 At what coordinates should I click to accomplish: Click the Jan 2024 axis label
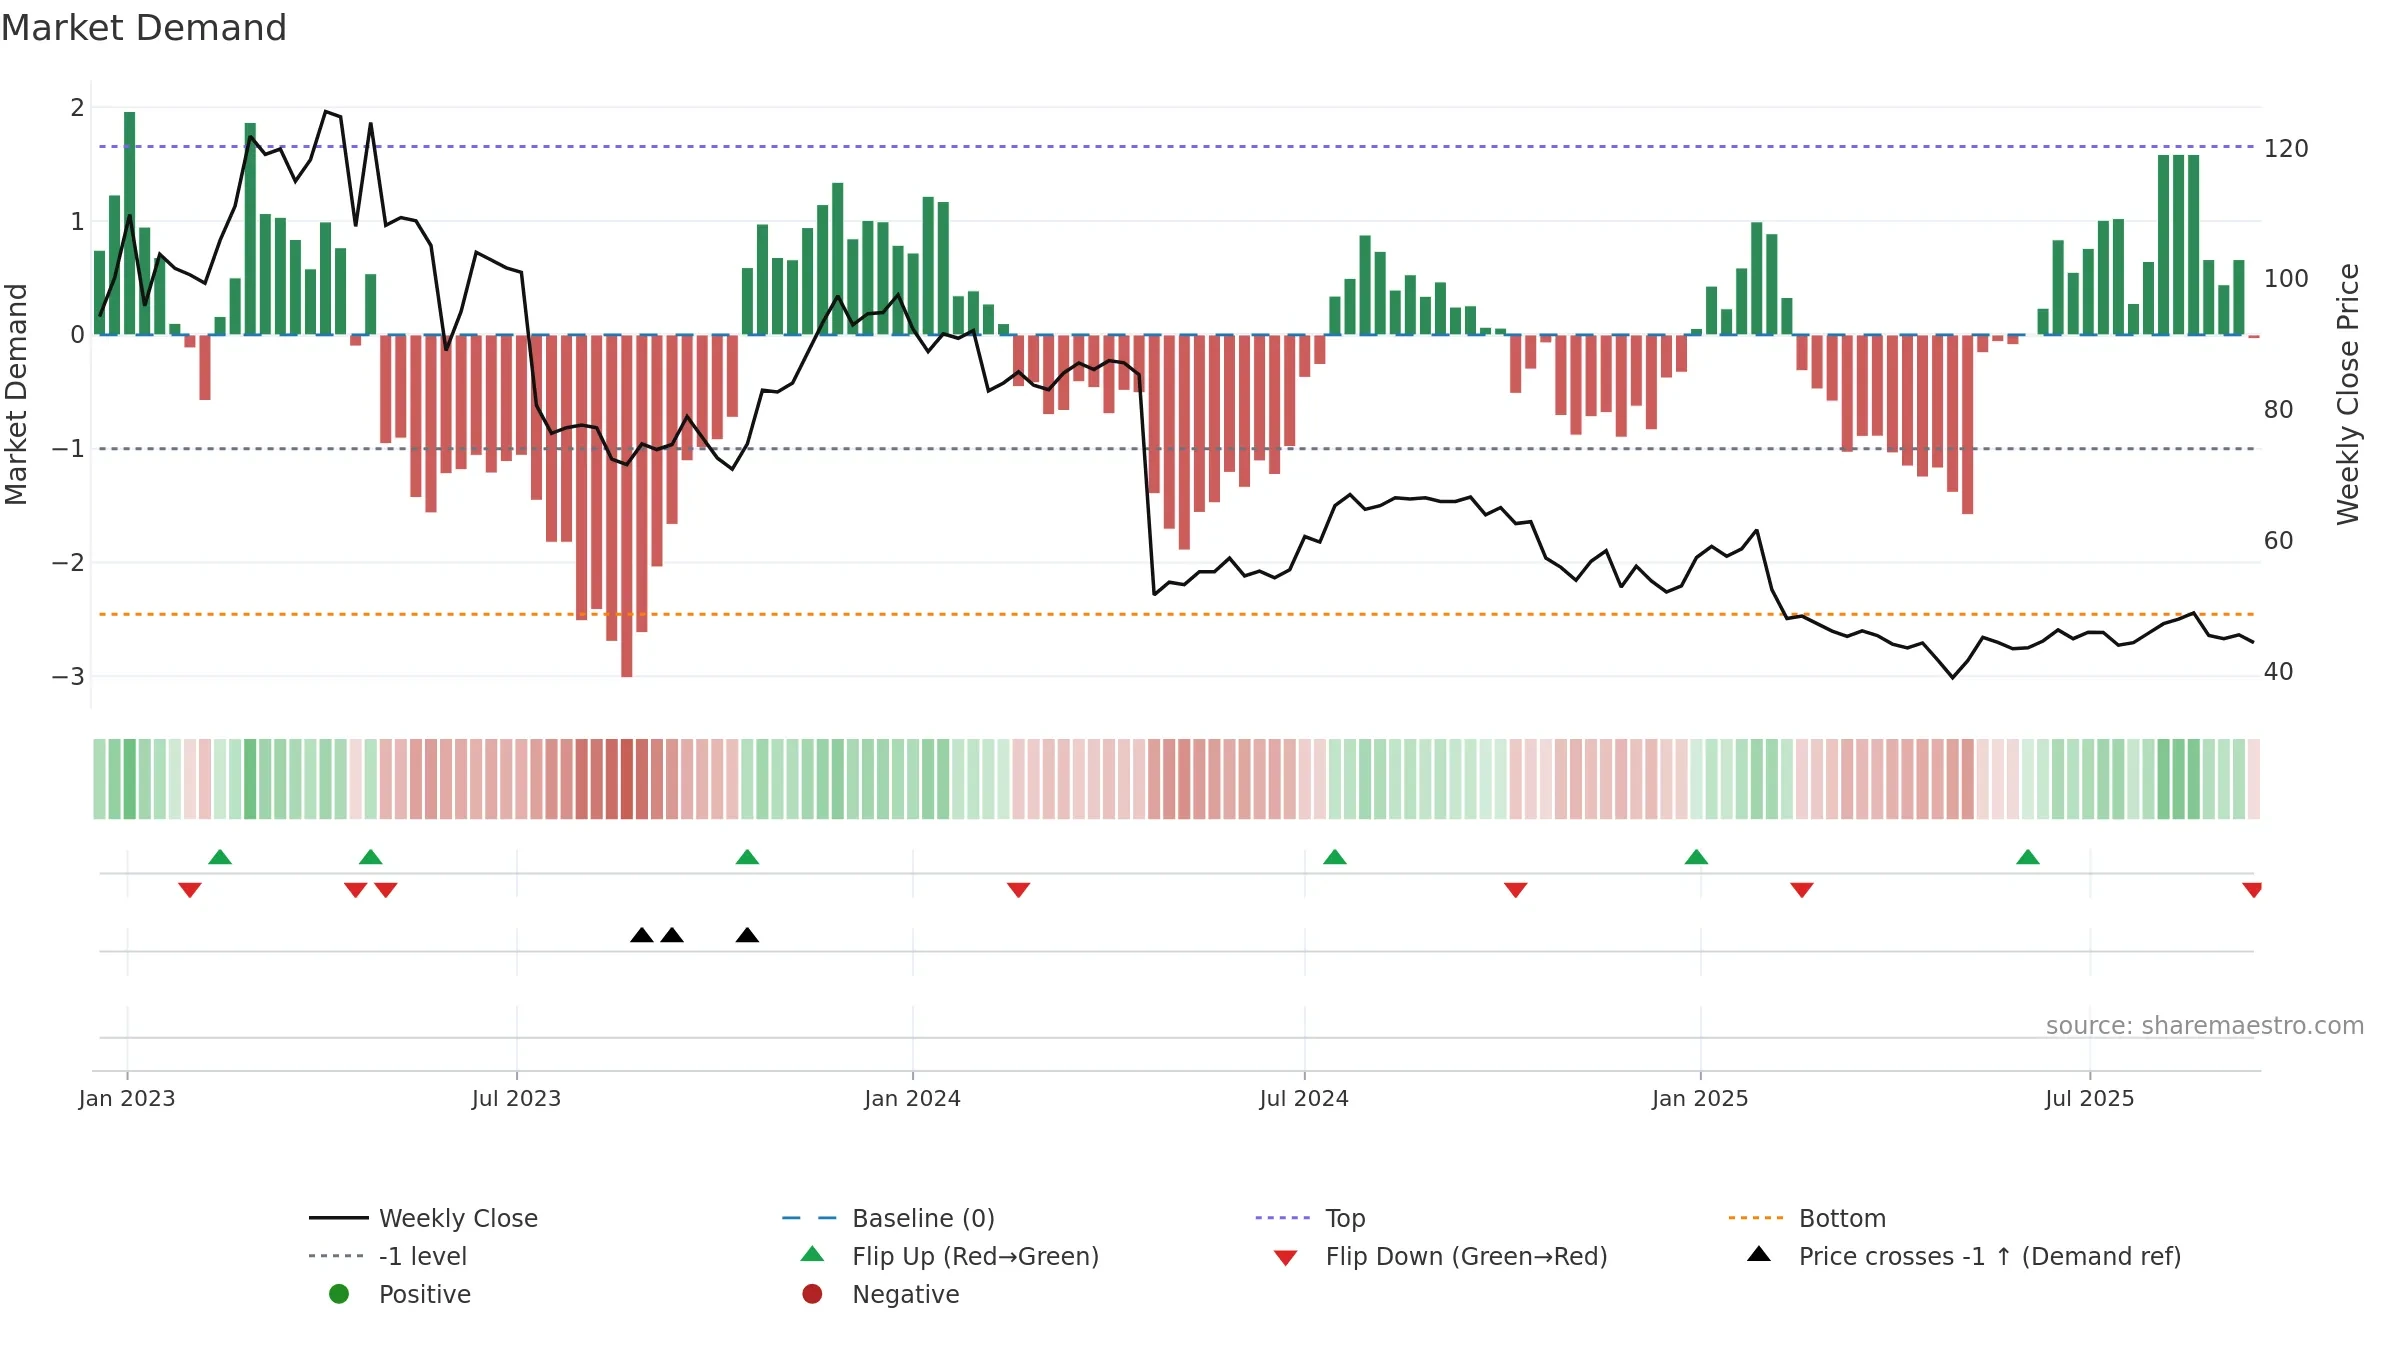point(912,1099)
